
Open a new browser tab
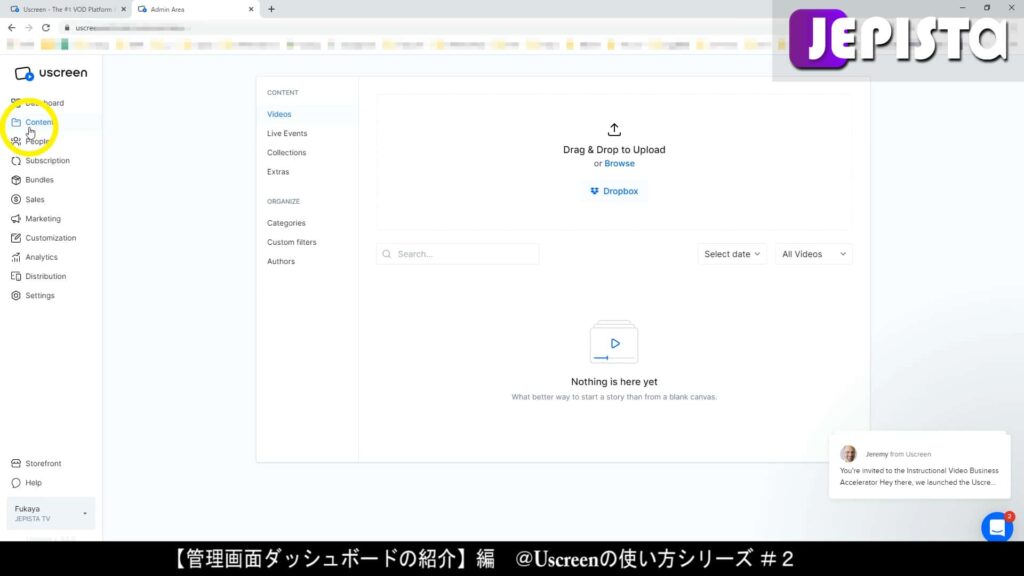271,9
